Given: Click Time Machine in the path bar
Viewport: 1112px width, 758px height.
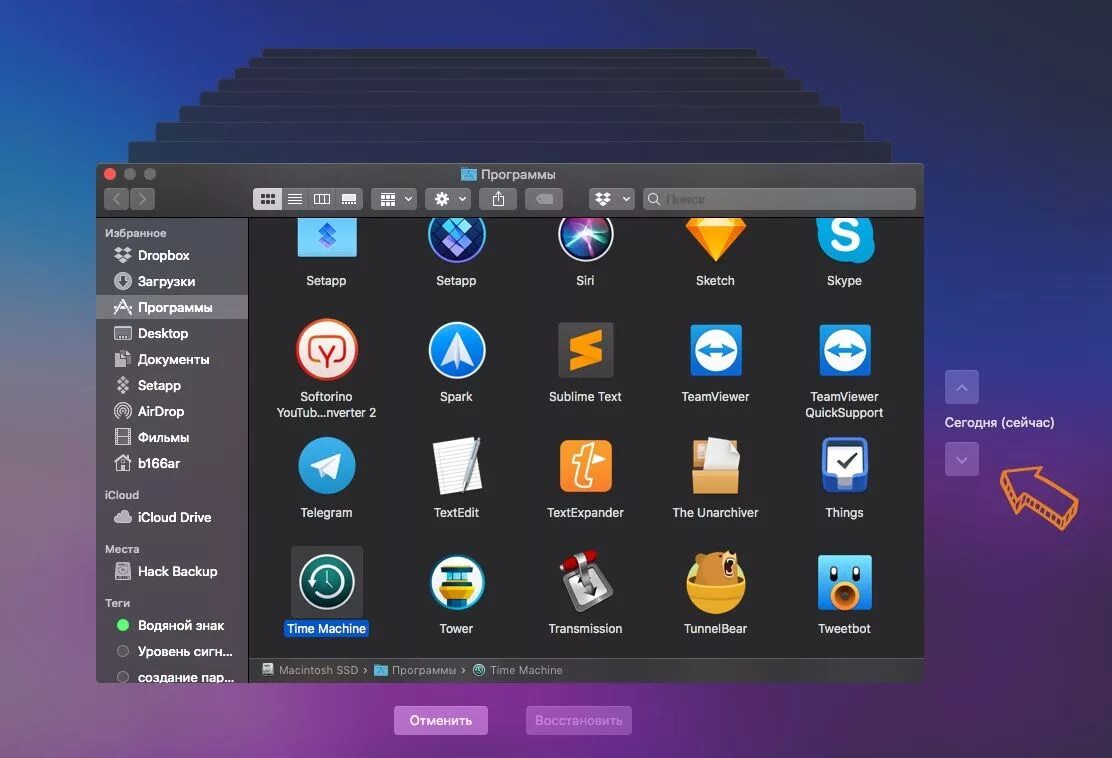Looking at the screenshot, I should [x=518, y=670].
